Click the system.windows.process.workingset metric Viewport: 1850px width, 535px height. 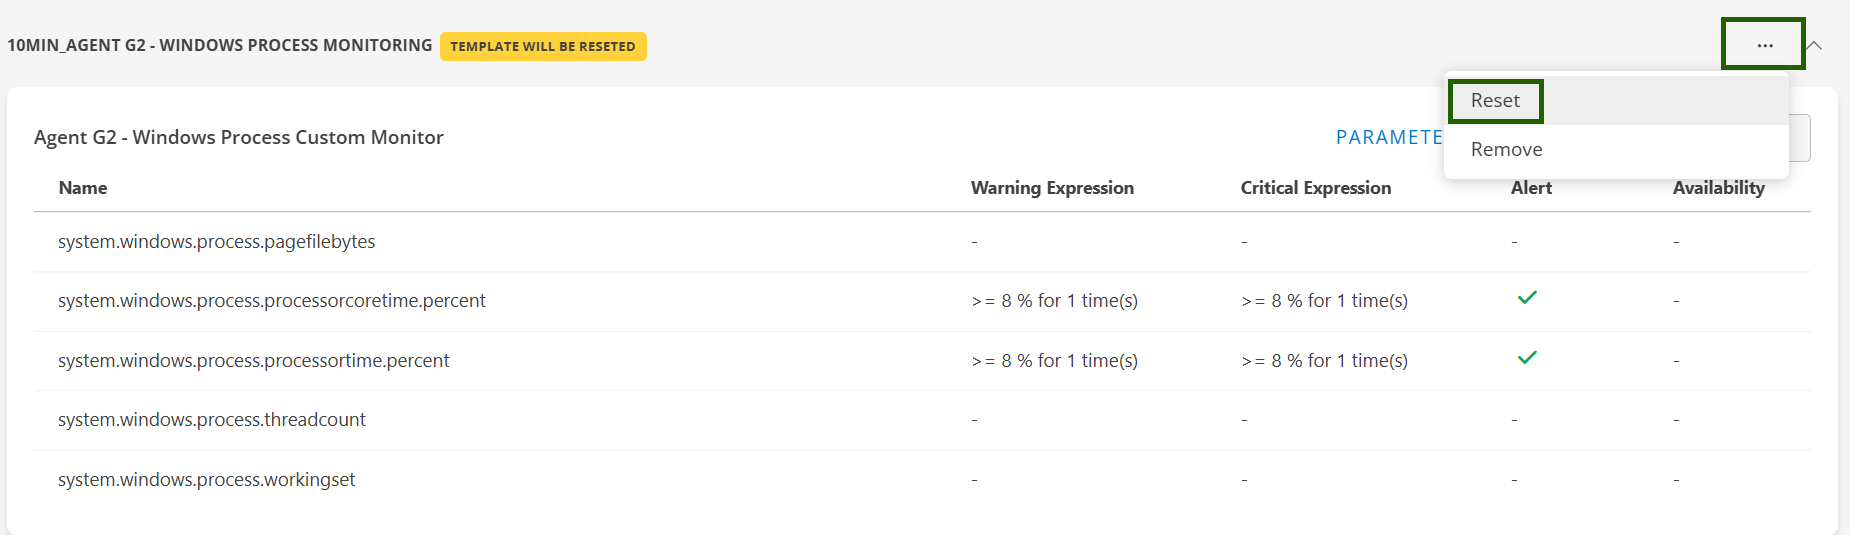coord(207,480)
